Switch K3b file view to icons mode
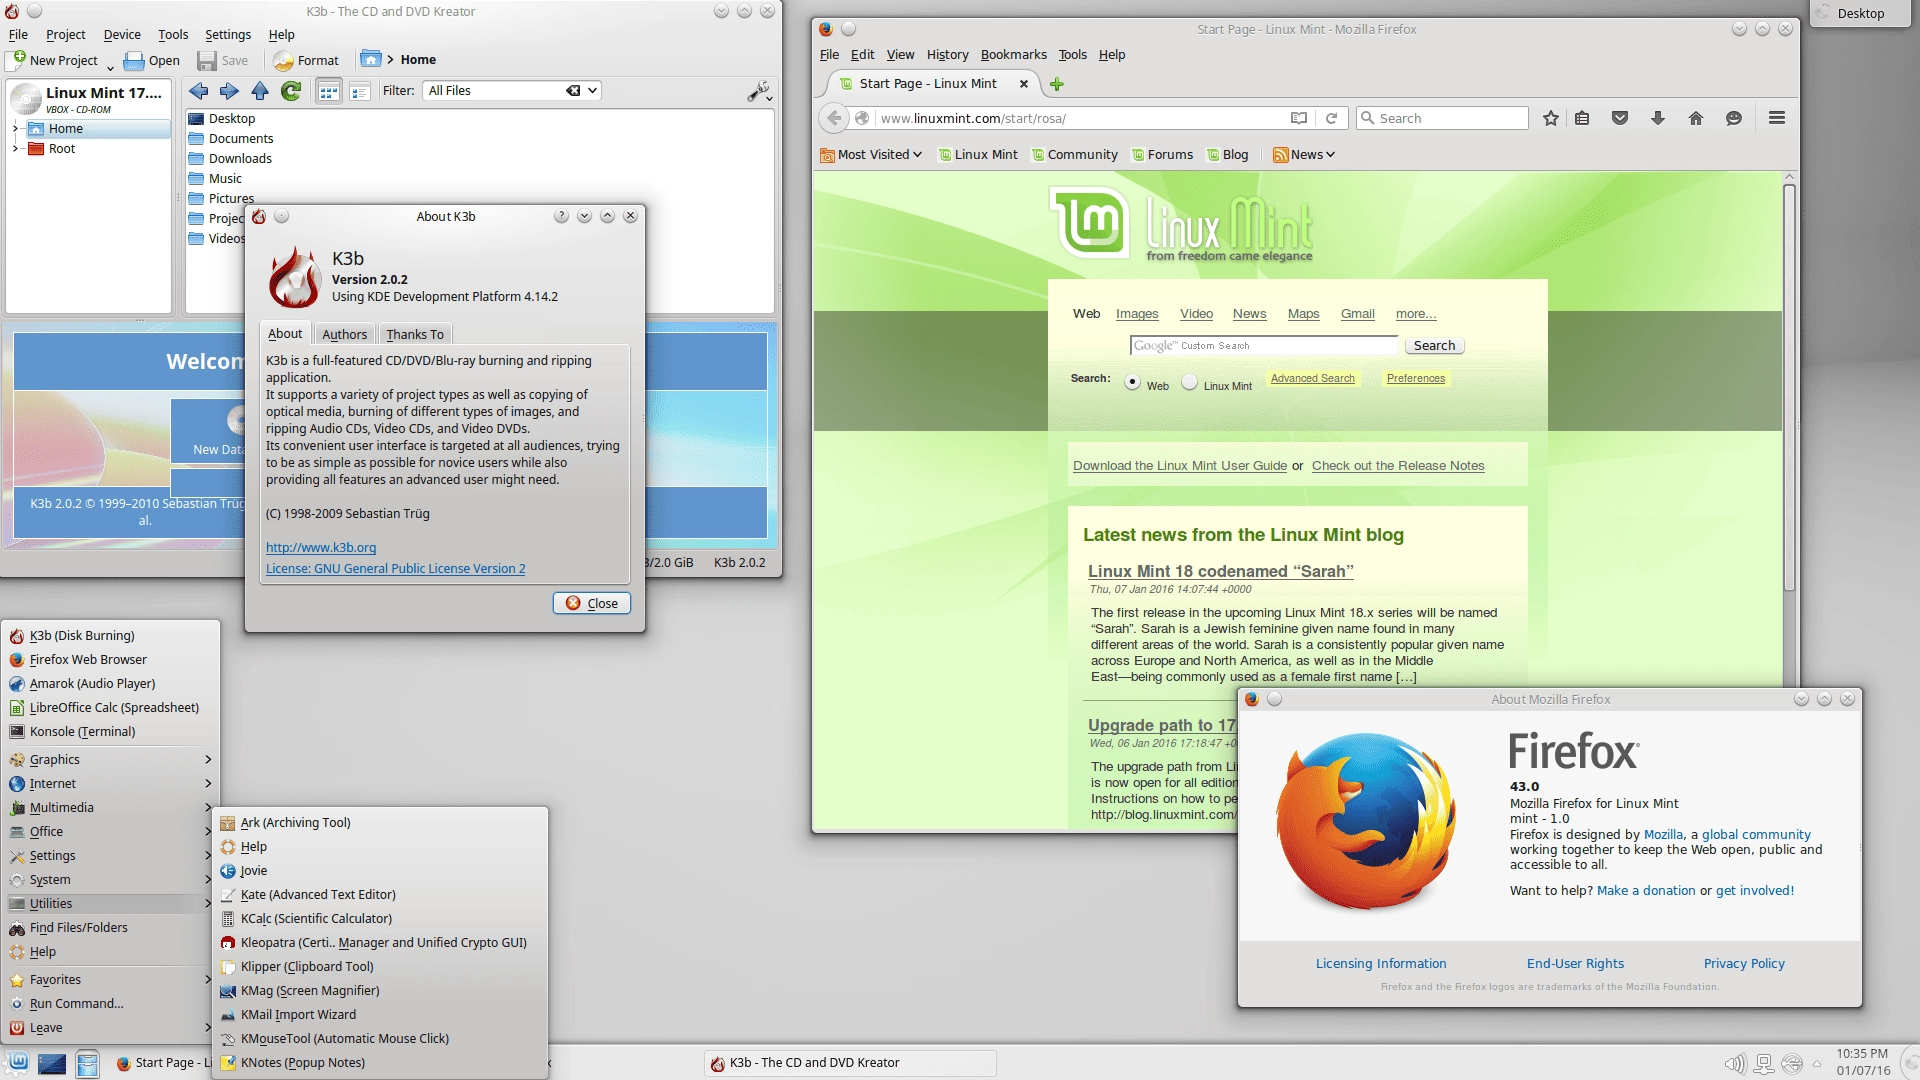Screen dimensions: 1920x1080 coord(328,91)
